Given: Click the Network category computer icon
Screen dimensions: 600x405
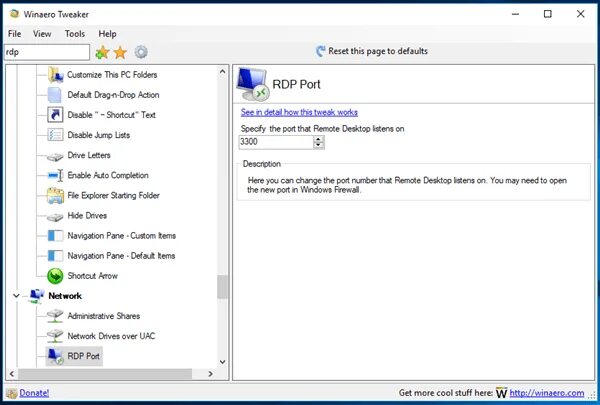Looking at the screenshot, I should tap(36, 296).
